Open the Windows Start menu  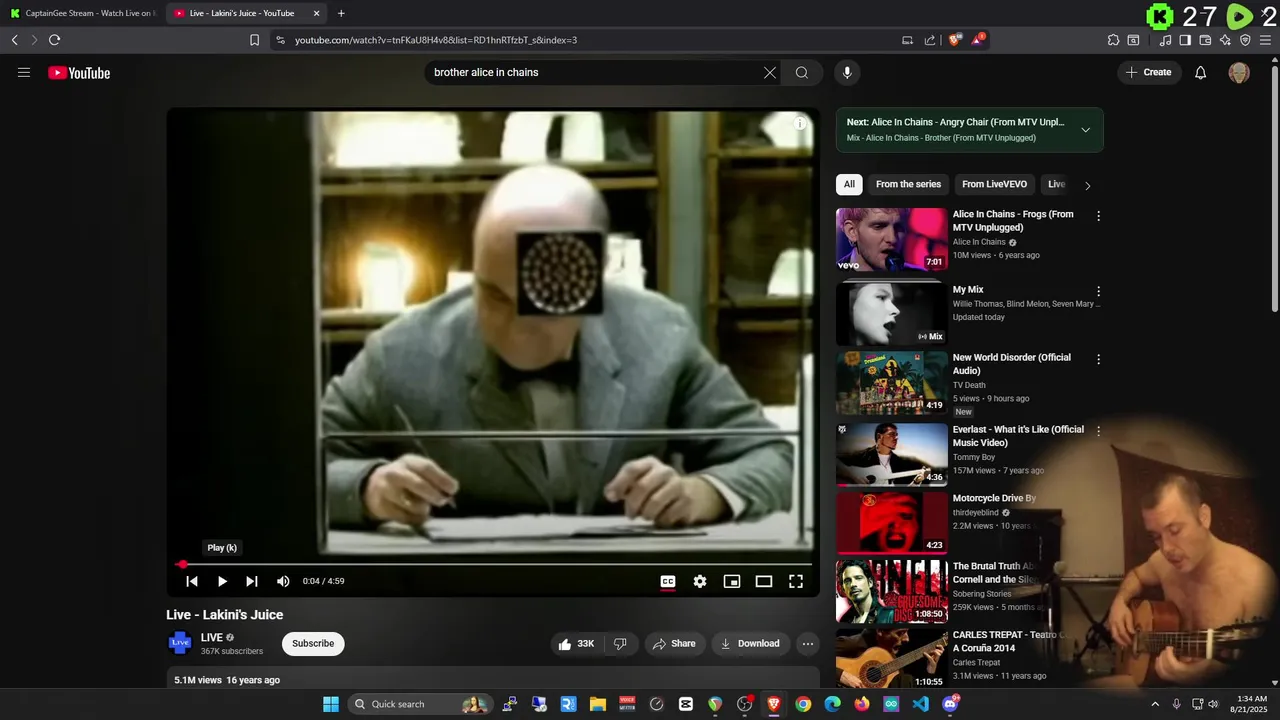331,704
